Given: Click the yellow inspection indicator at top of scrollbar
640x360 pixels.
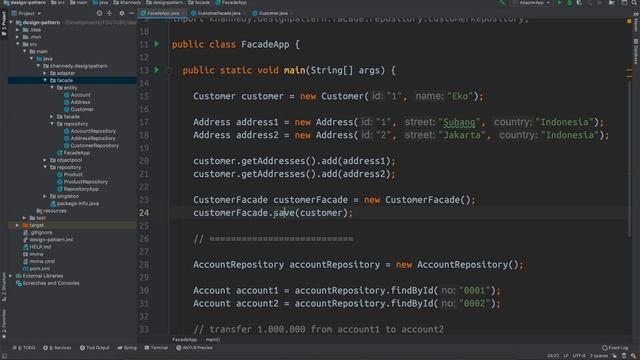Looking at the screenshot, I should (x=629, y=21).
